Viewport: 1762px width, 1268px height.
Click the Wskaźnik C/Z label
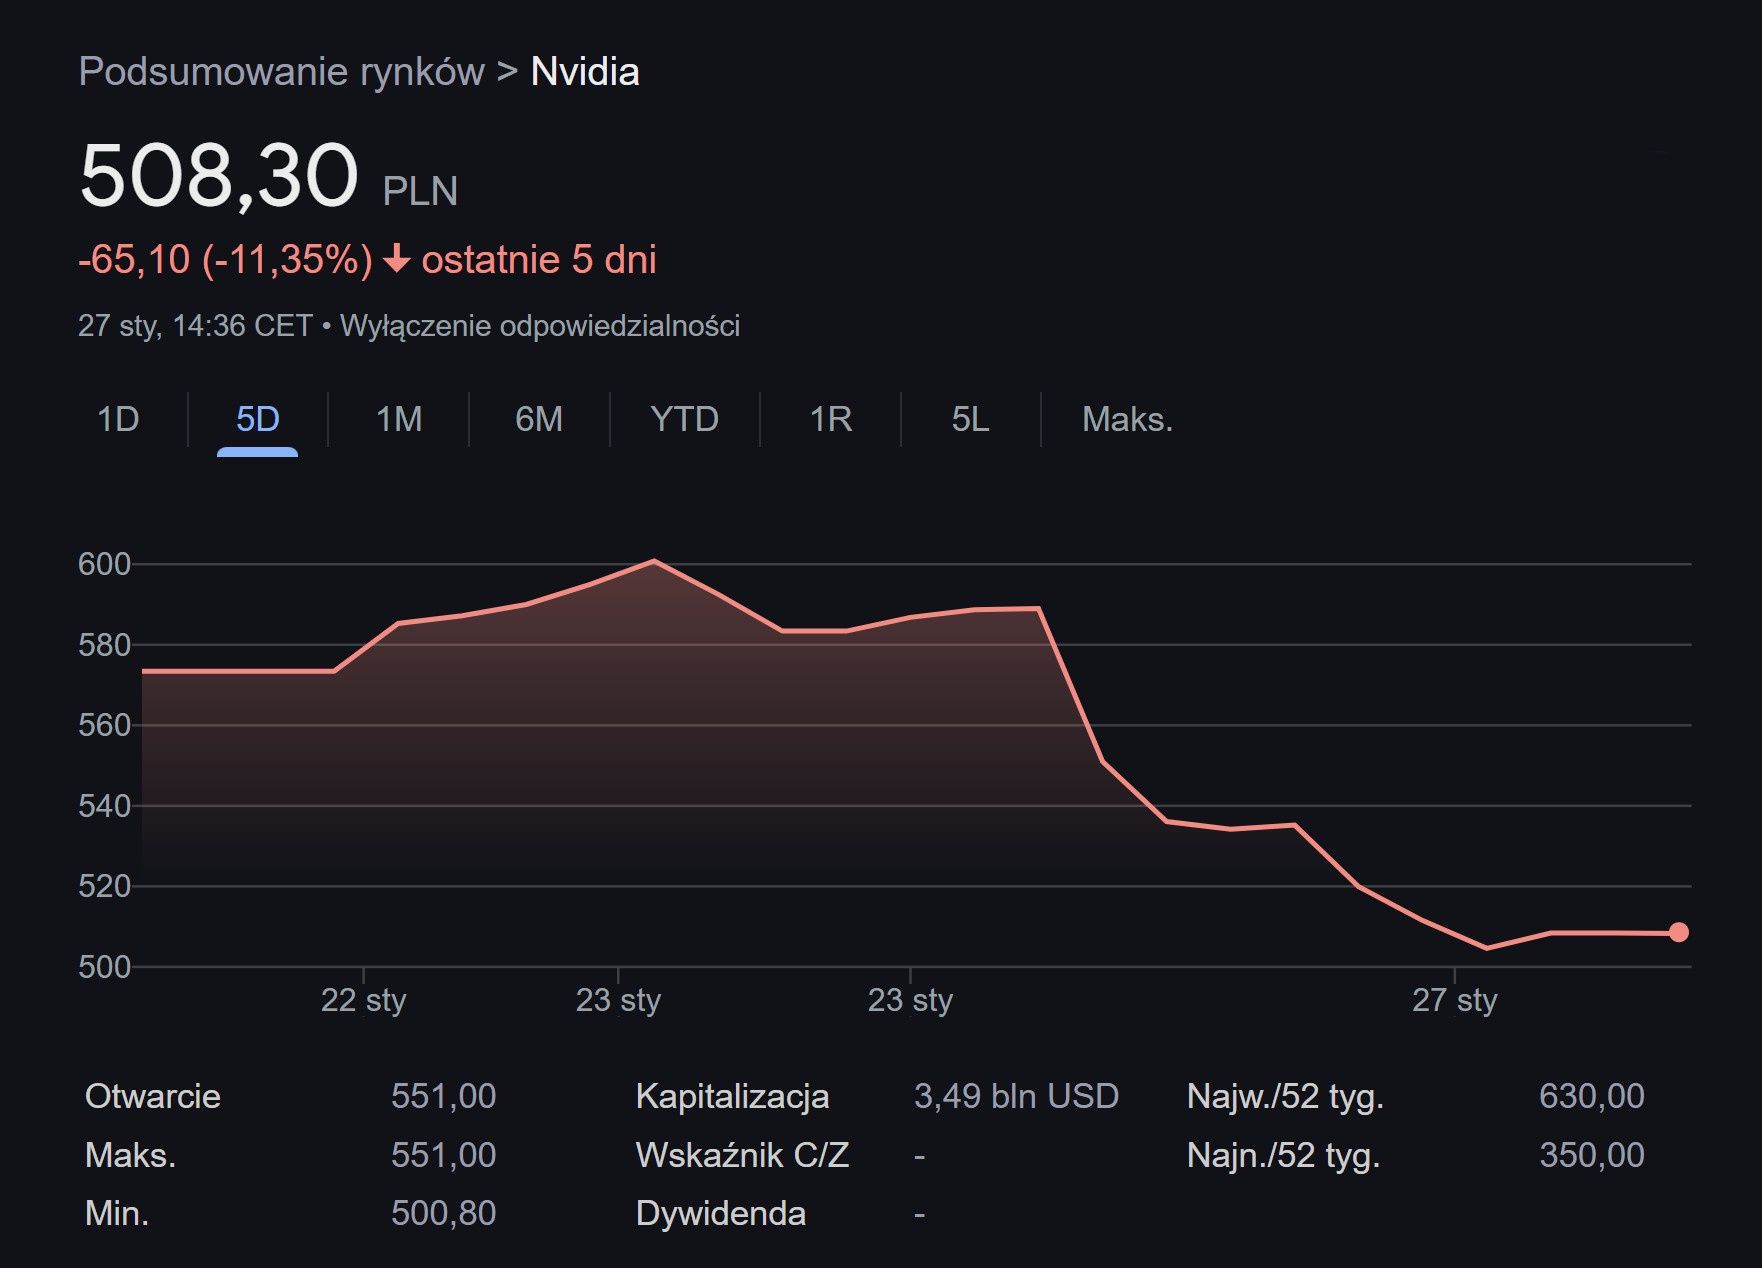[x=742, y=1155]
